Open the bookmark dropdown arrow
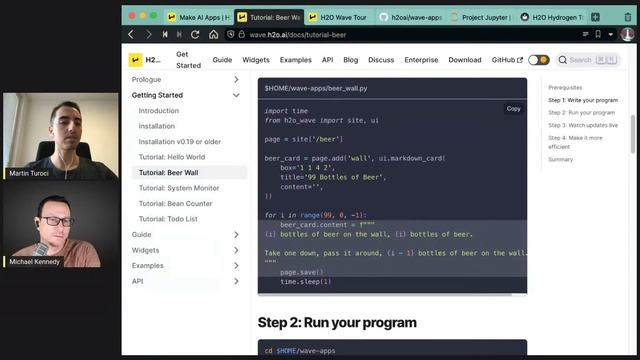640x360 pixels. pos(611,35)
